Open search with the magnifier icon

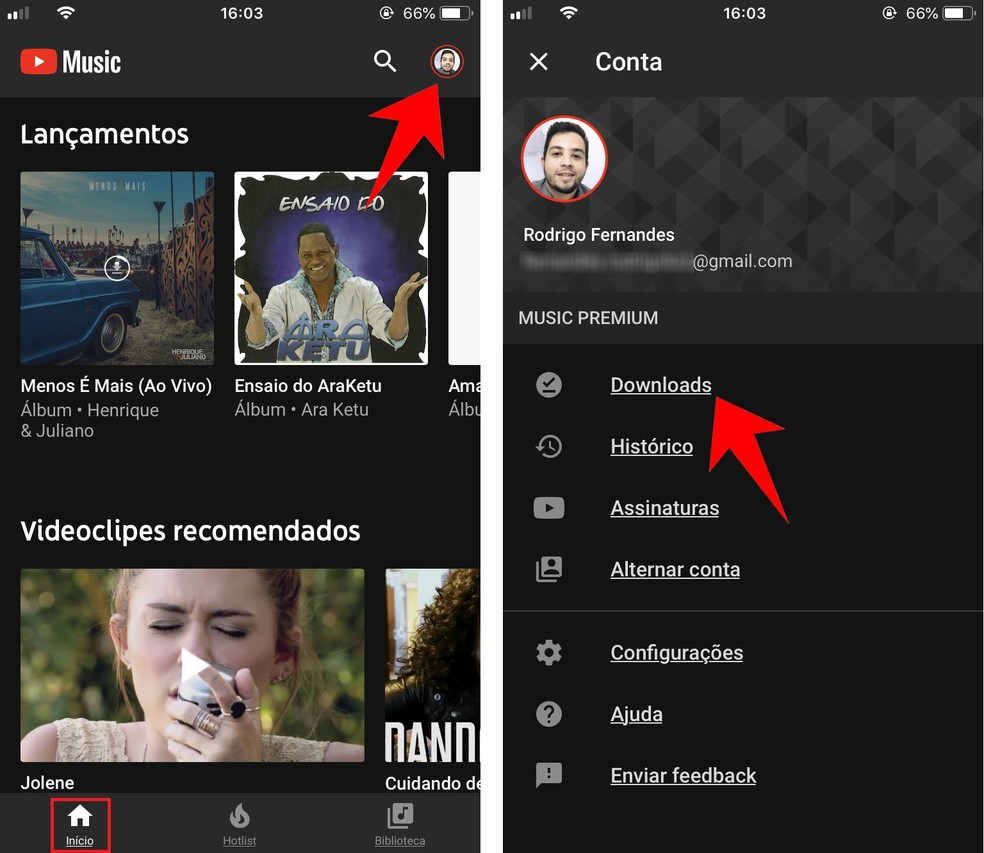click(x=385, y=62)
